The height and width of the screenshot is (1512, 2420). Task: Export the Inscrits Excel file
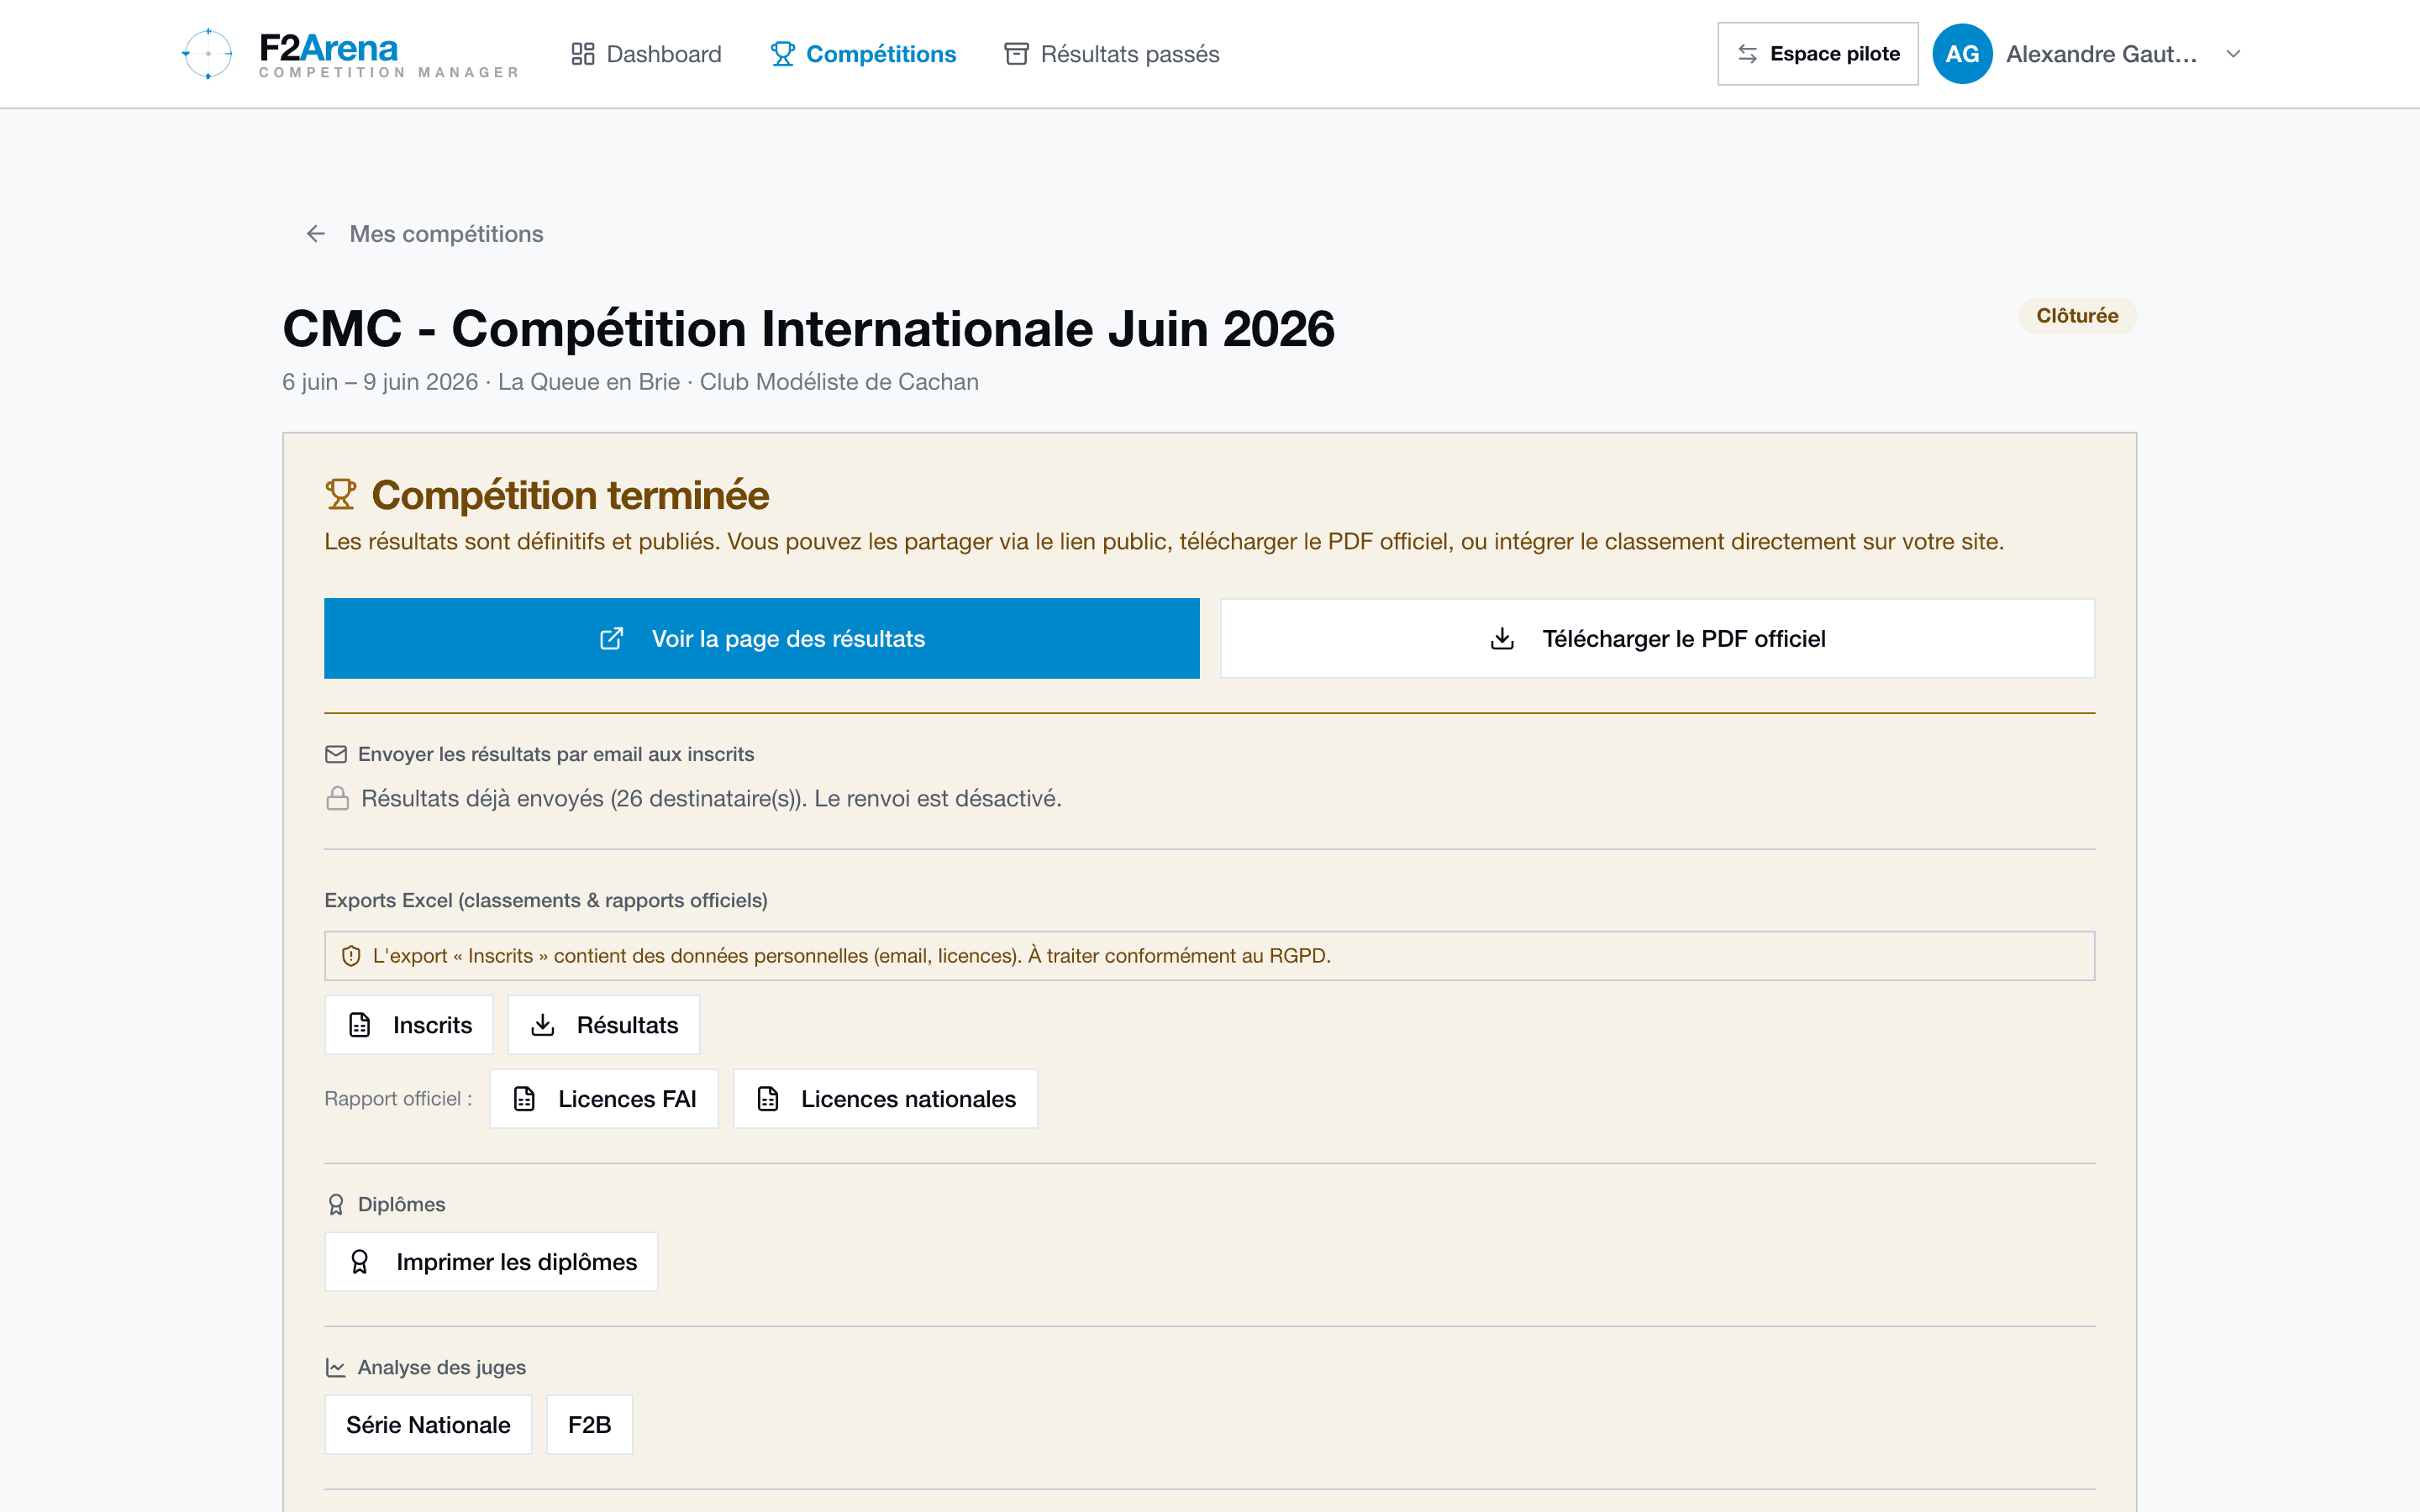pyautogui.click(x=409, y=1025)
